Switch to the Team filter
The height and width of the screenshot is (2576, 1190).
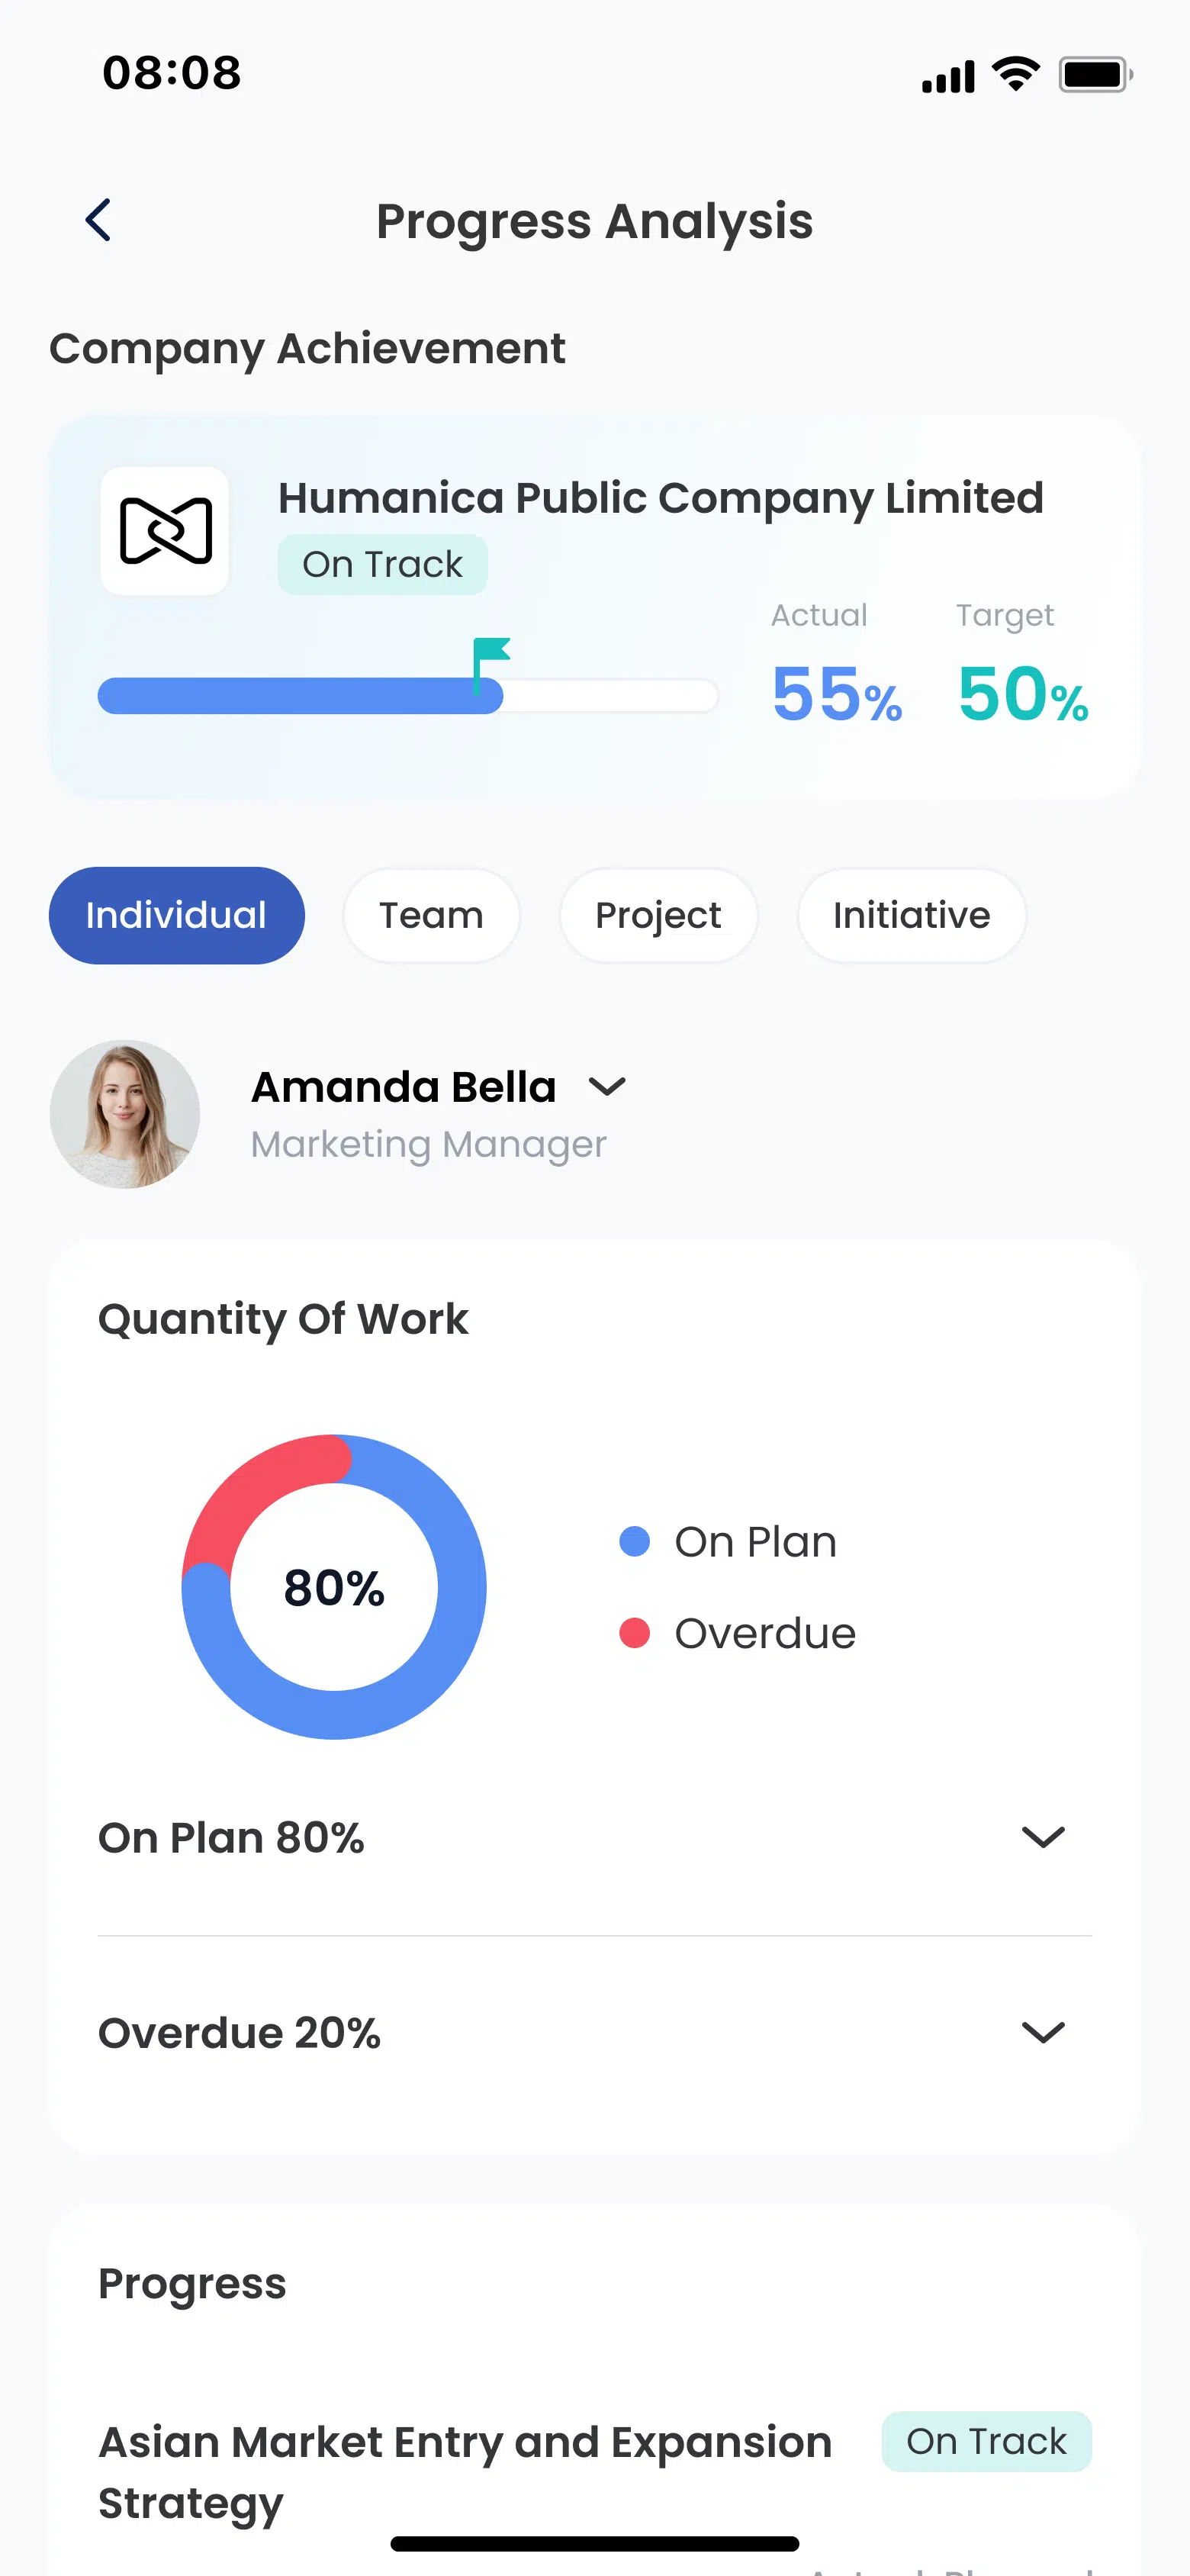pos(430,914)
